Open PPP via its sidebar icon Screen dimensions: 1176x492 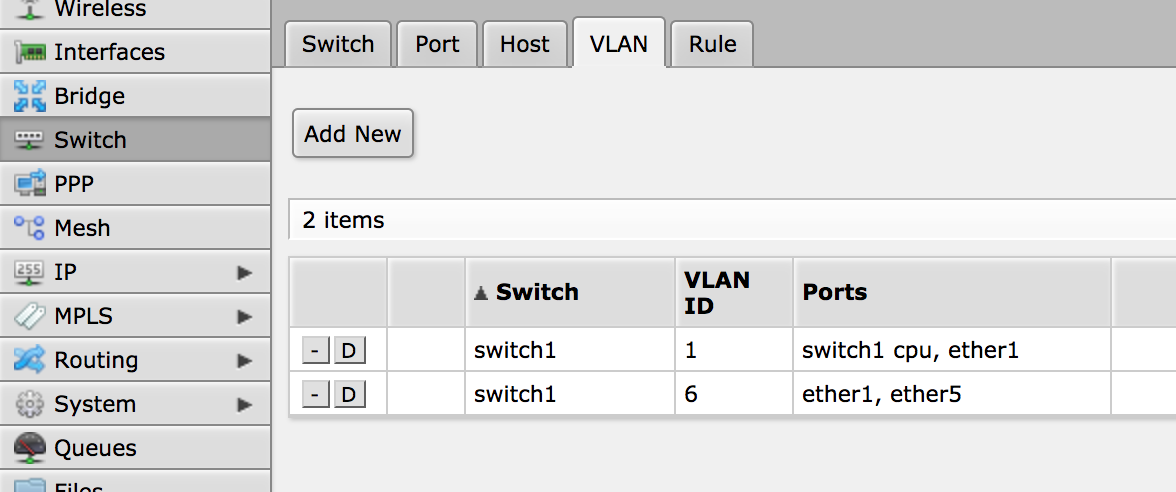coord(29,184)
